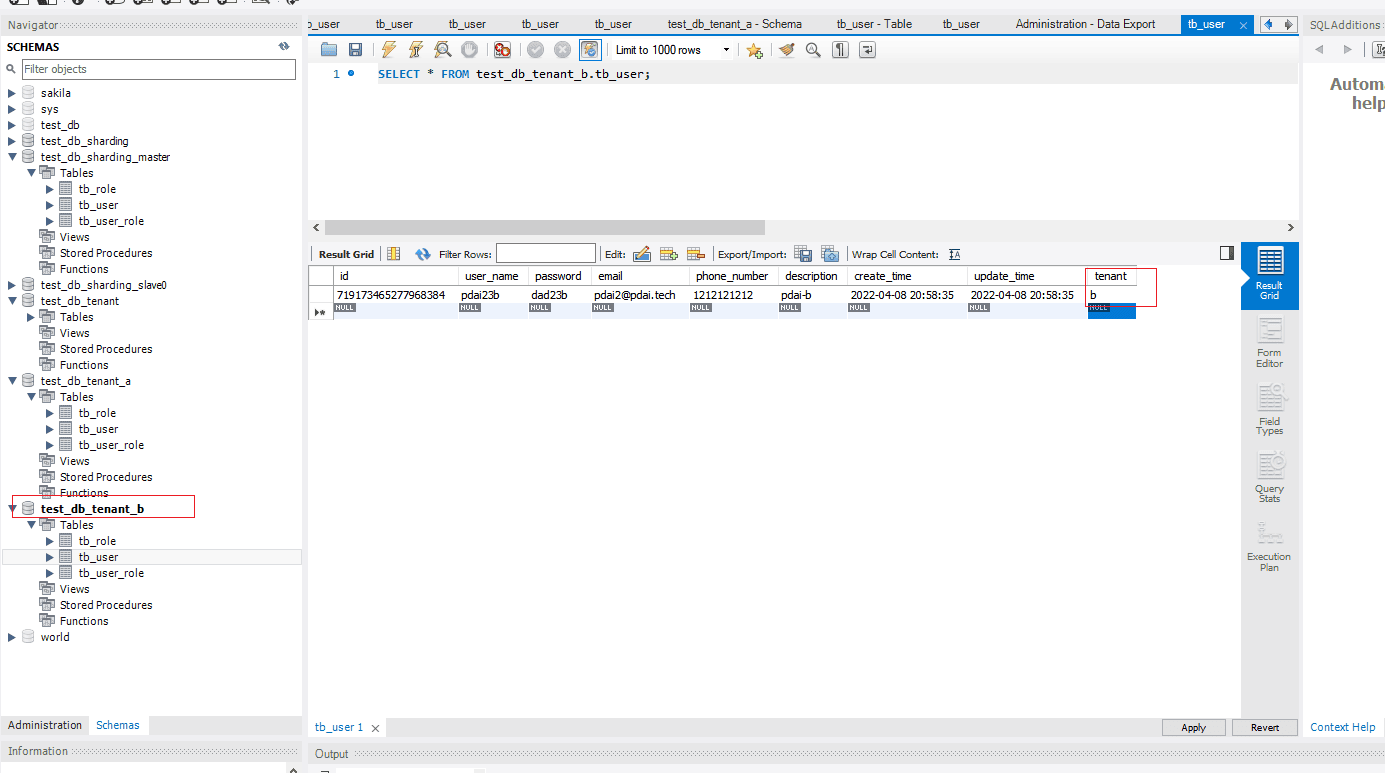Execute the SQL query with lightning icon
The width and height of the screenshot is (1385, 773).
pos(389,50)
